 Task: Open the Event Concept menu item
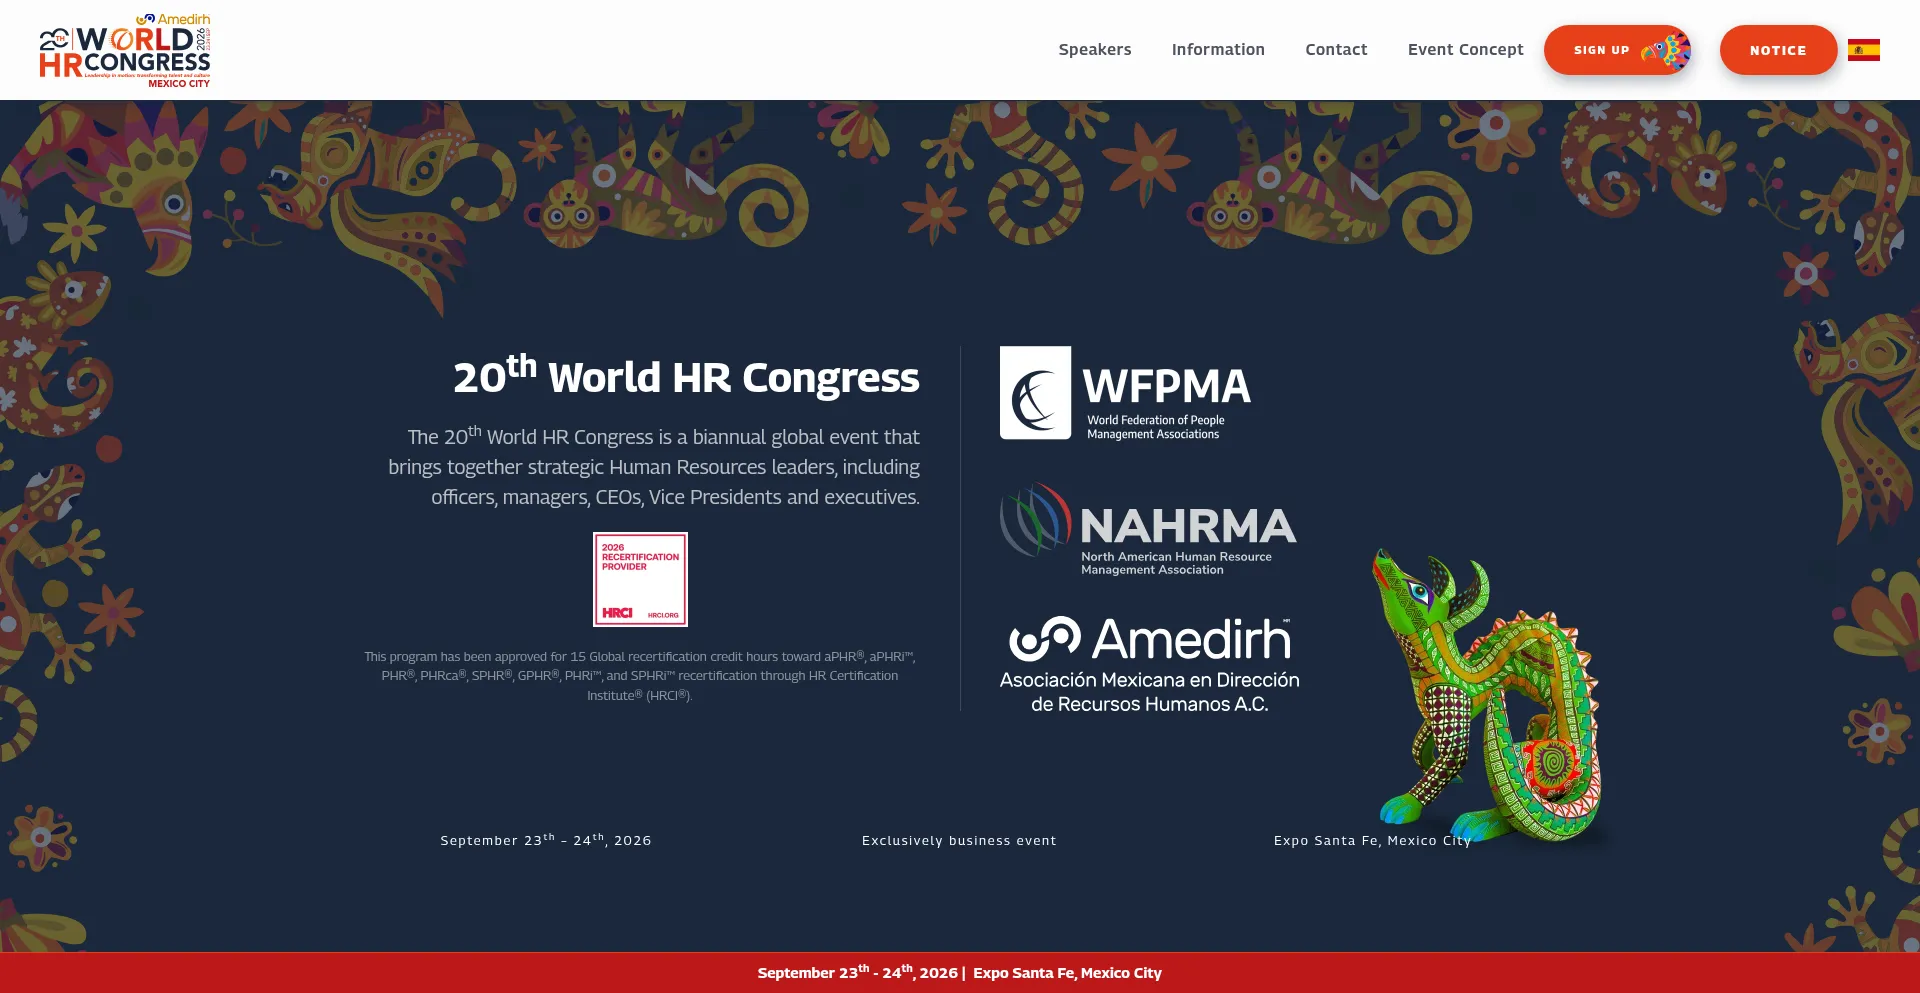tap(1465, 50)
